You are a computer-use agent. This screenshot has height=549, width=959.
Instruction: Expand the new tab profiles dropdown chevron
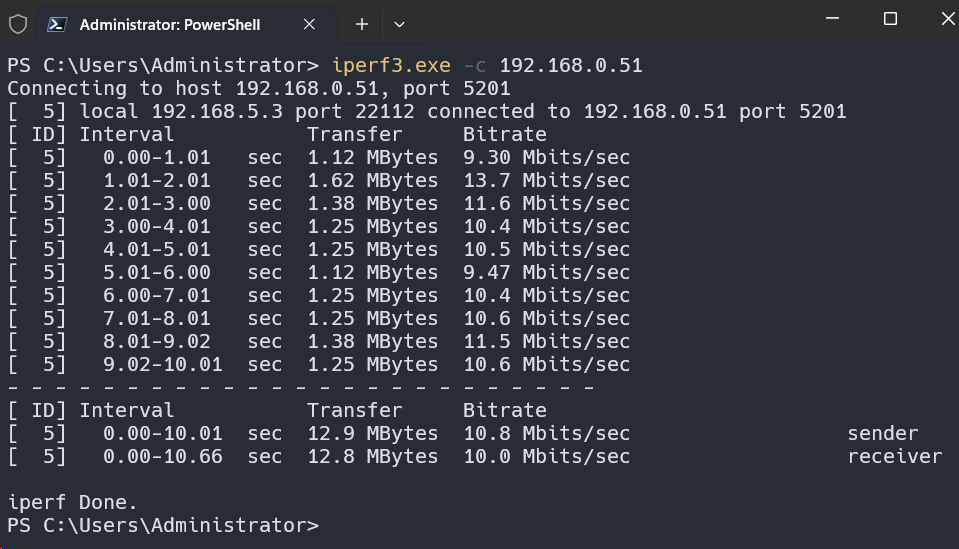(400, 24)
